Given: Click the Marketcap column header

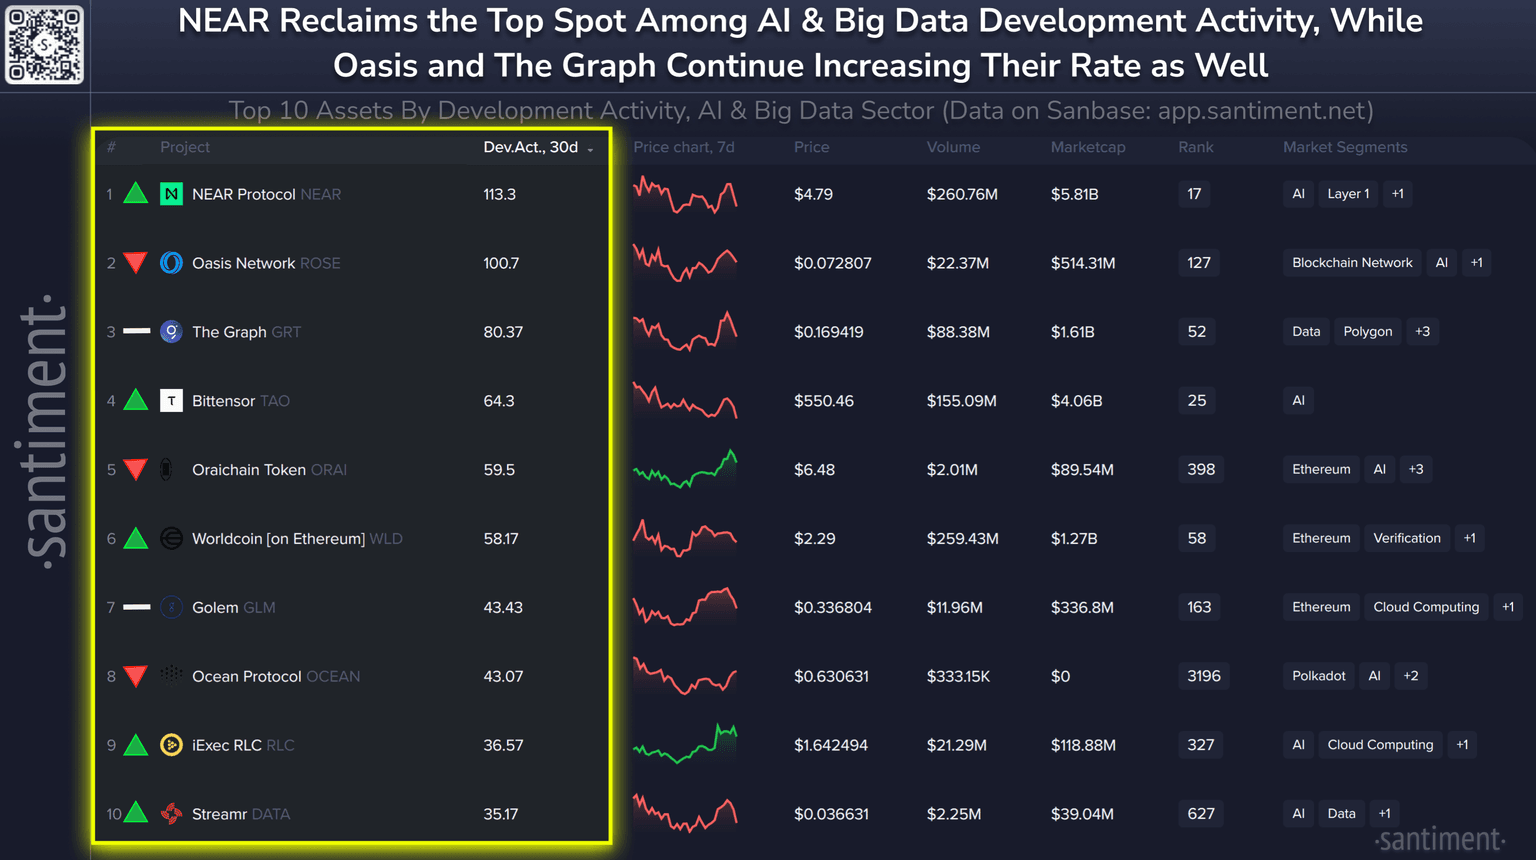Looking at the screenshot, I should (x=1087, y=147).
